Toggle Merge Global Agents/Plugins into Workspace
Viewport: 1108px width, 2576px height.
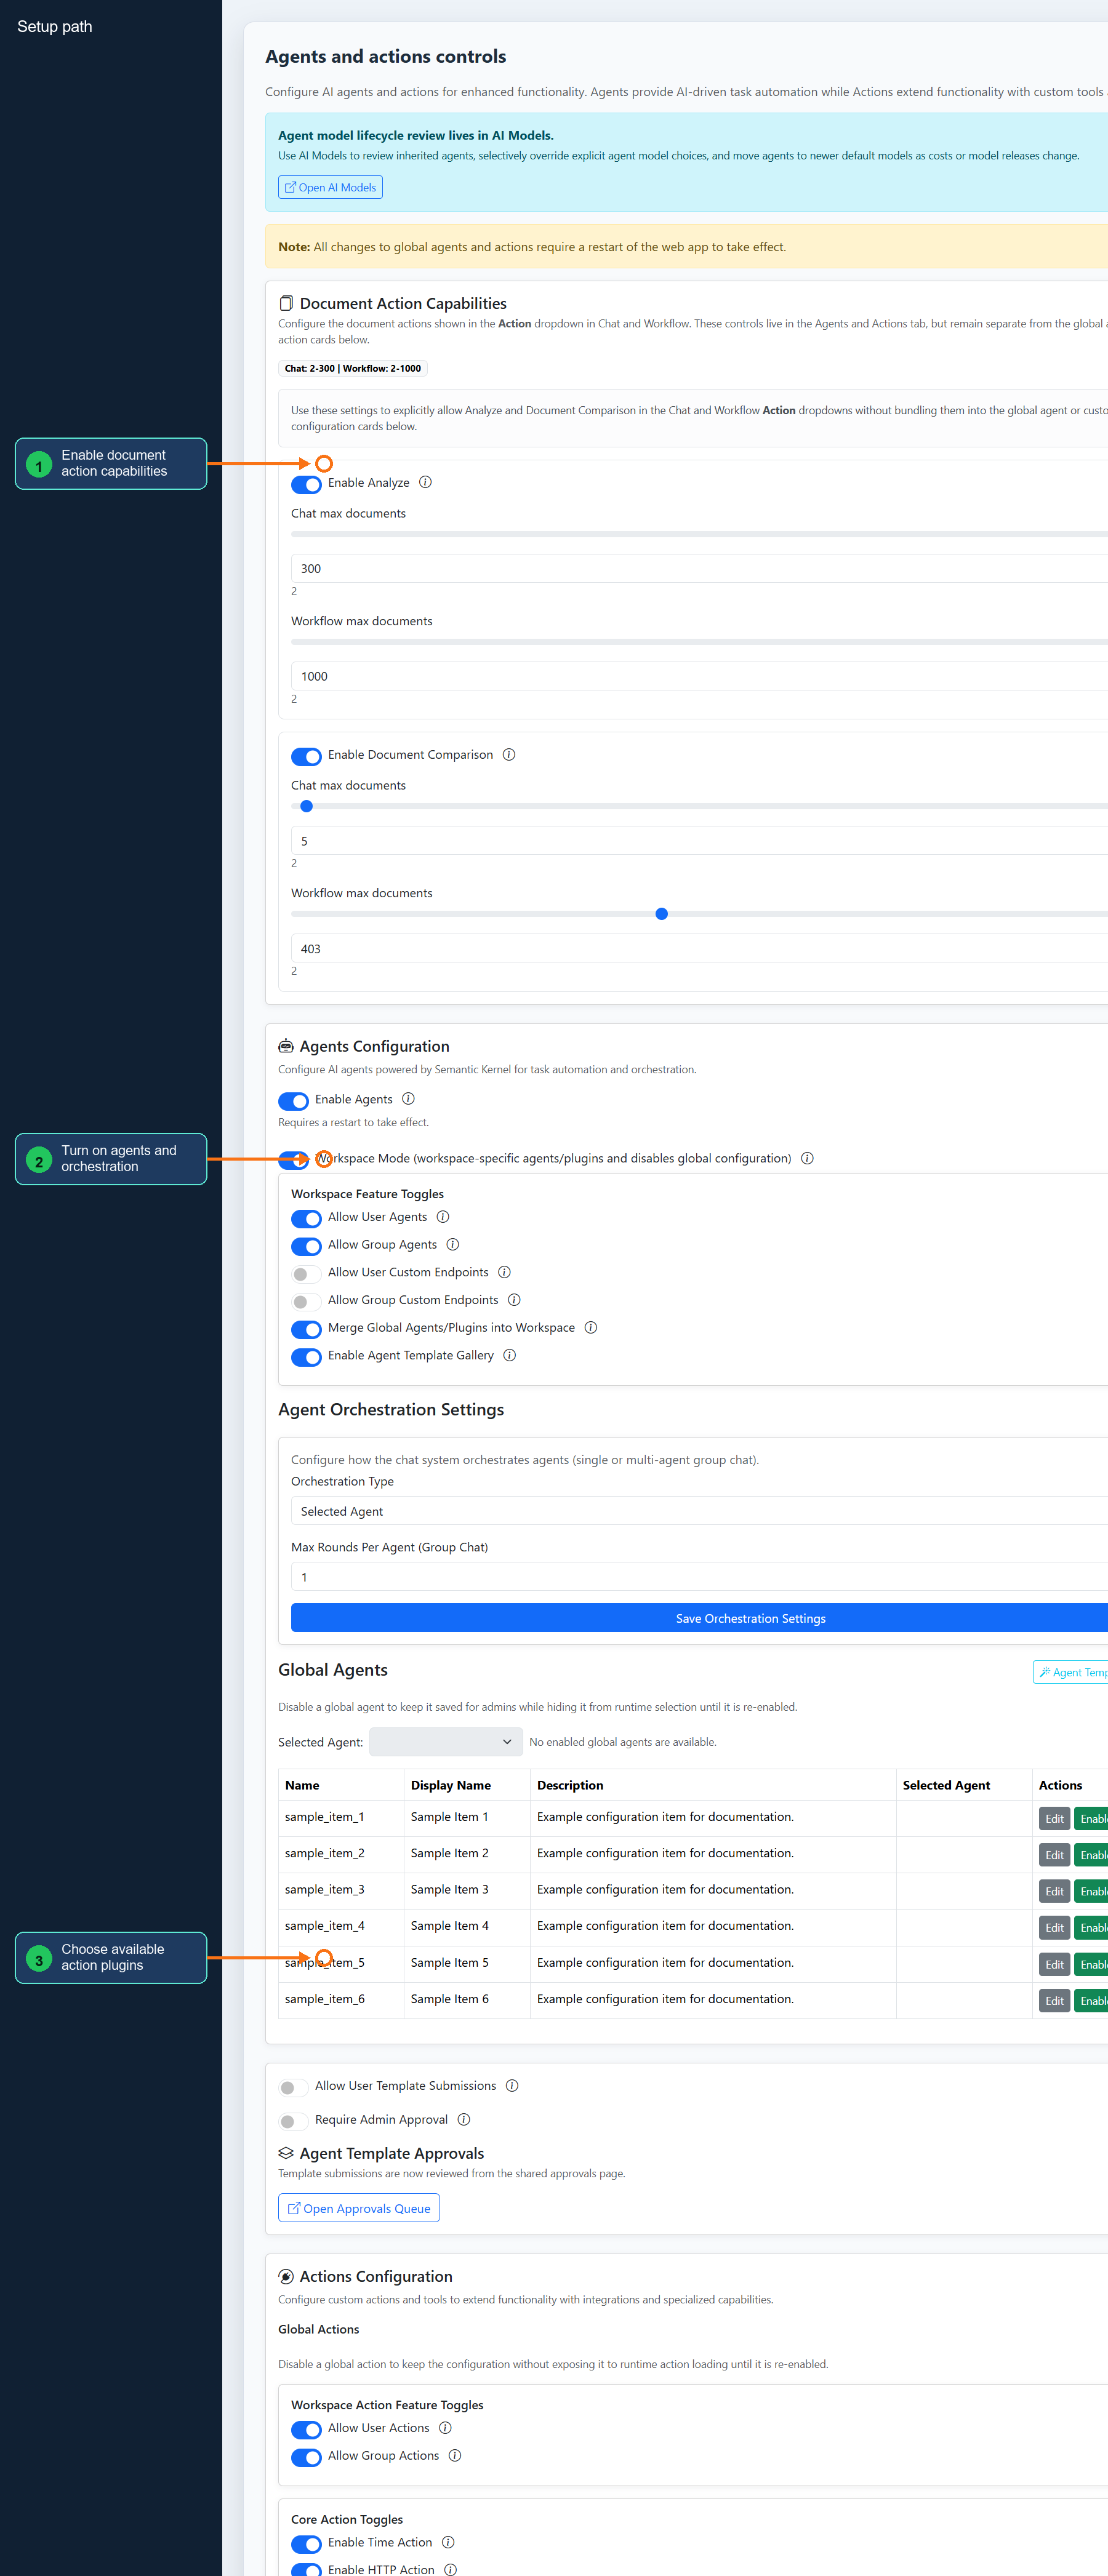pos(306,1329)
